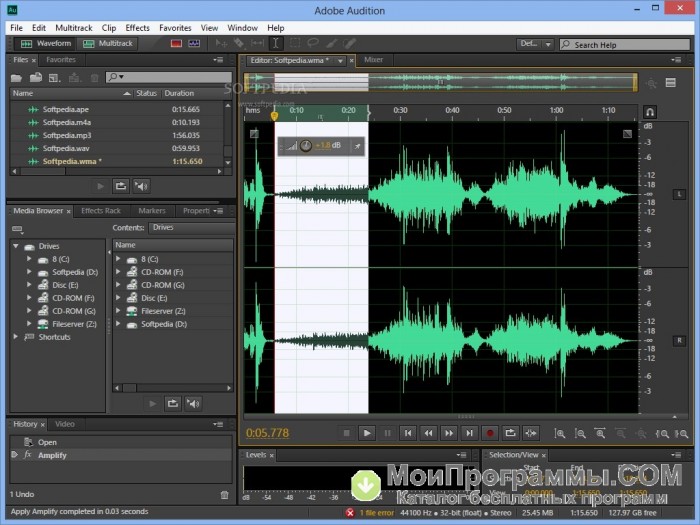The height and width of the screenshot is (525, 700).
Task: Switch to Multitrack editor view
Action: click(x=108, y=44)
